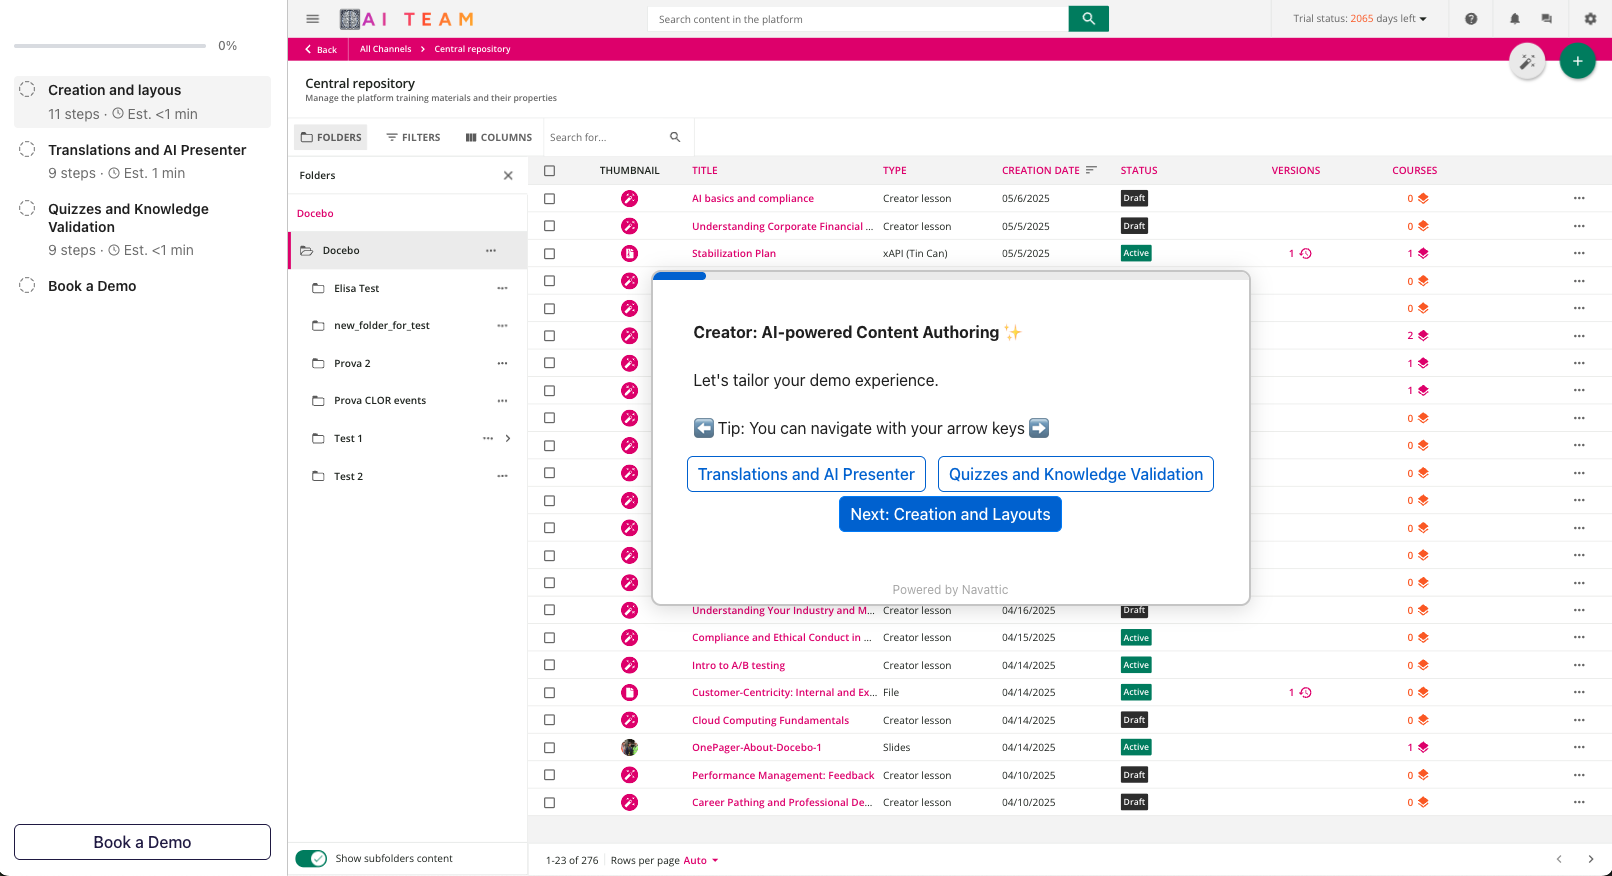This screenshot has height=876, width=1612.
Task: Check the box for AI basics and compliance
Action: coord(549,199)
